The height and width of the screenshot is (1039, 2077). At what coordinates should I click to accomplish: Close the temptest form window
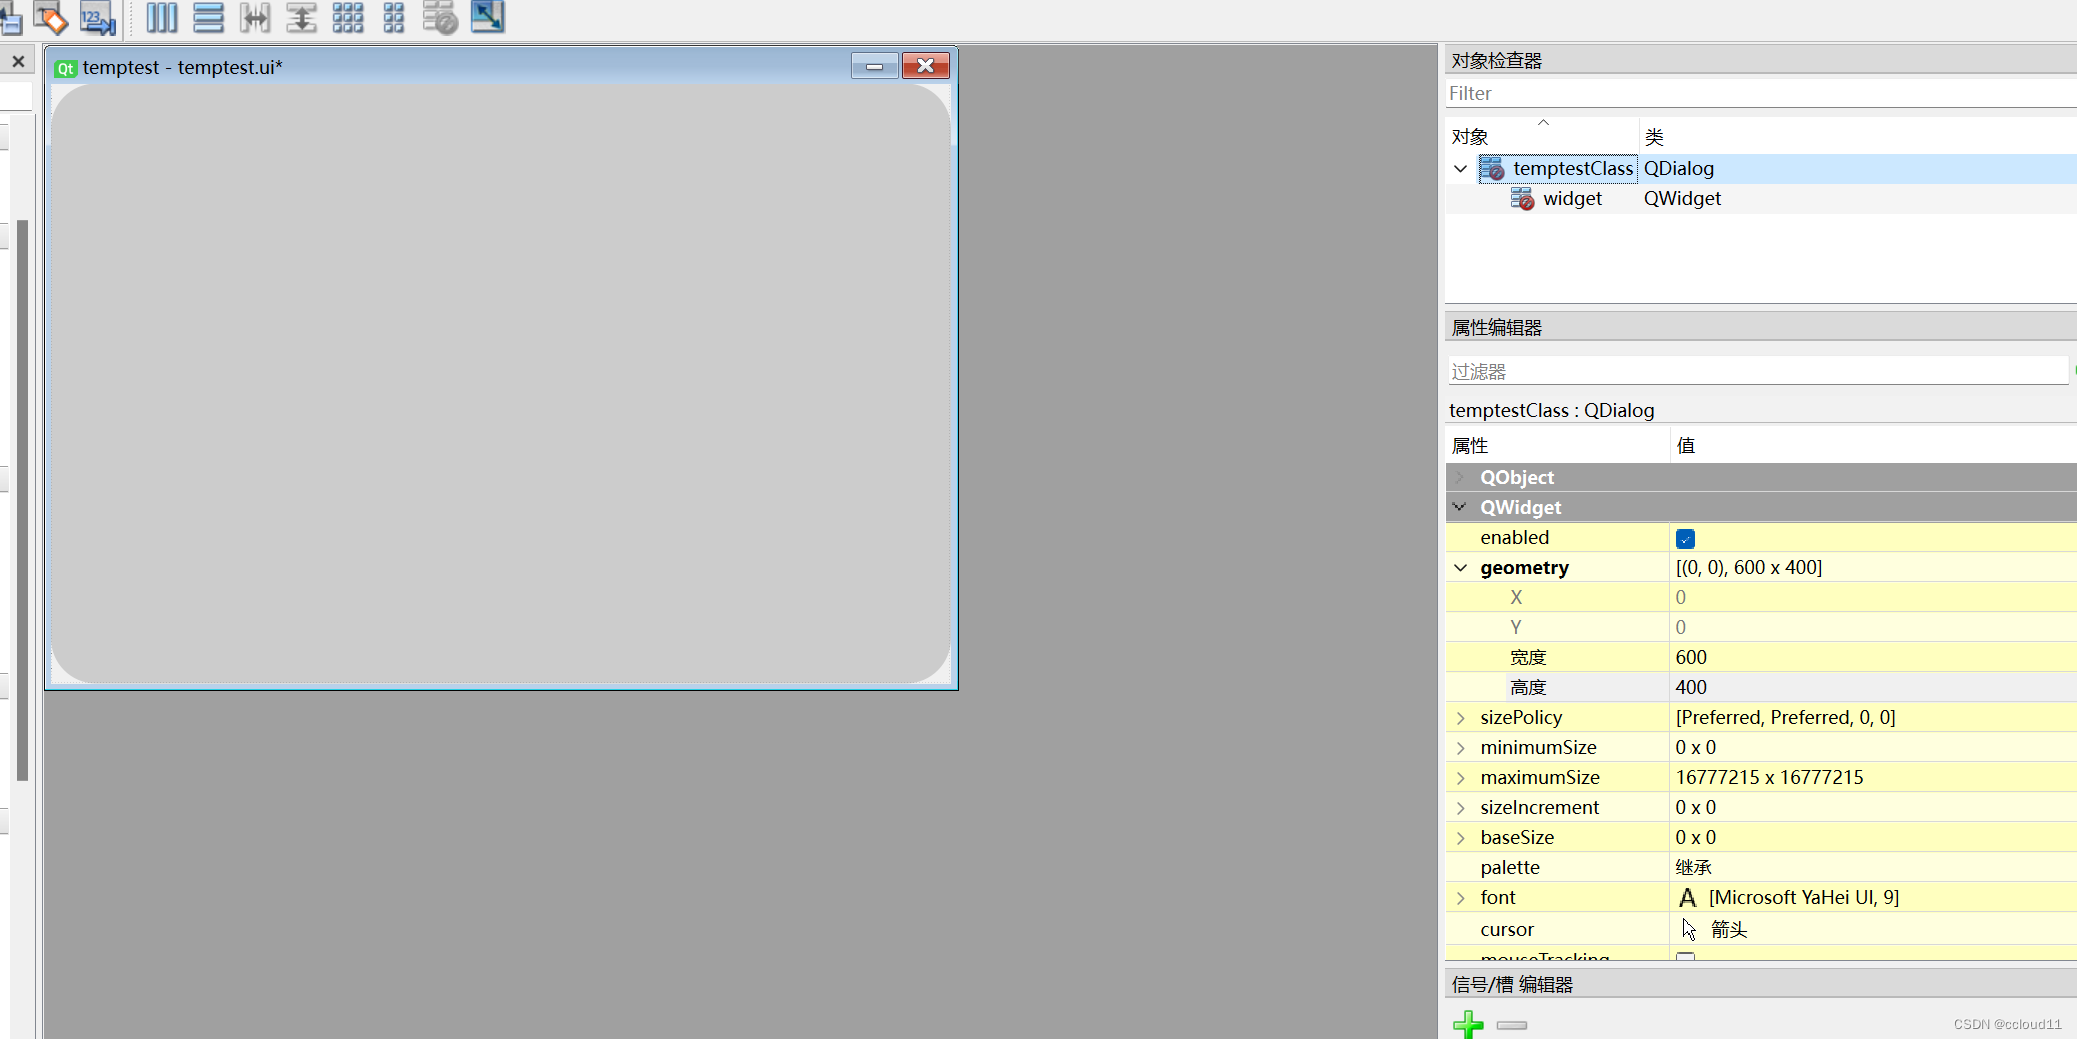(926, 66)
